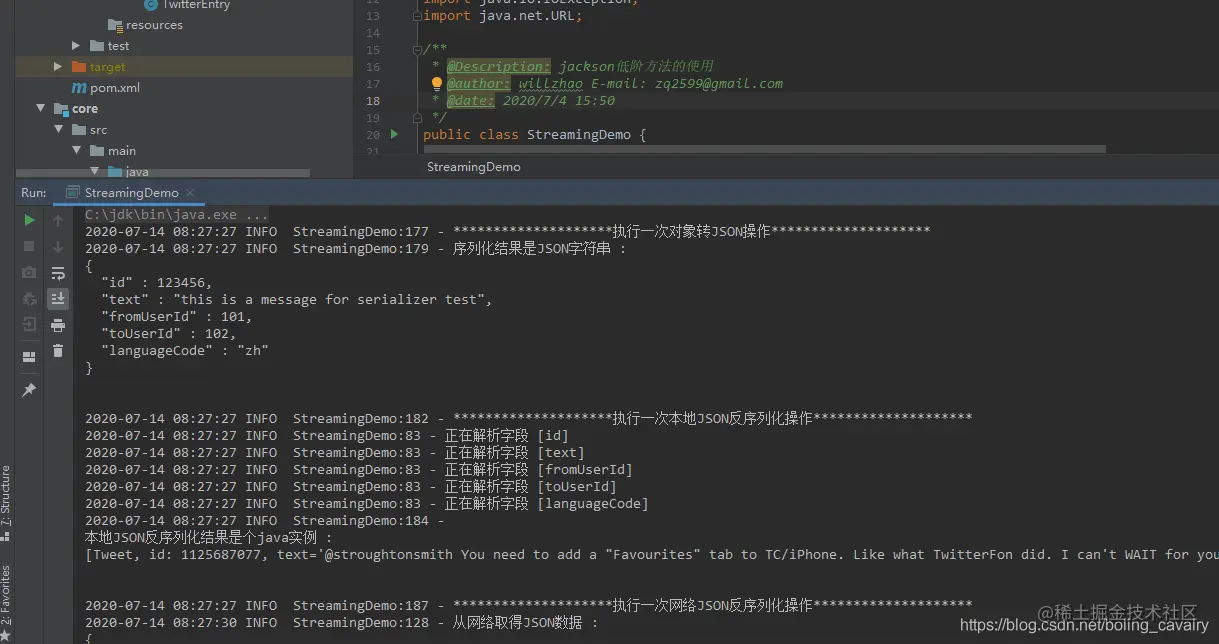Viewport: 1219px width, 644px height.
Task: Click the Exit icon in Run toolbar
Action: (29, 324)
